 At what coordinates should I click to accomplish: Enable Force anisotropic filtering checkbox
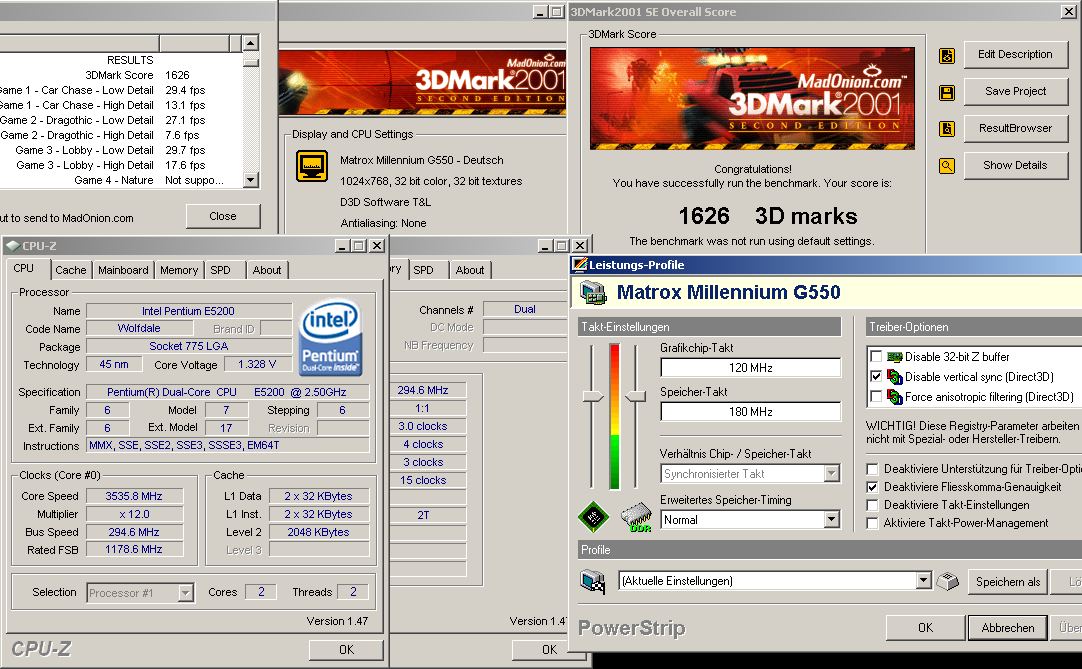876,397
